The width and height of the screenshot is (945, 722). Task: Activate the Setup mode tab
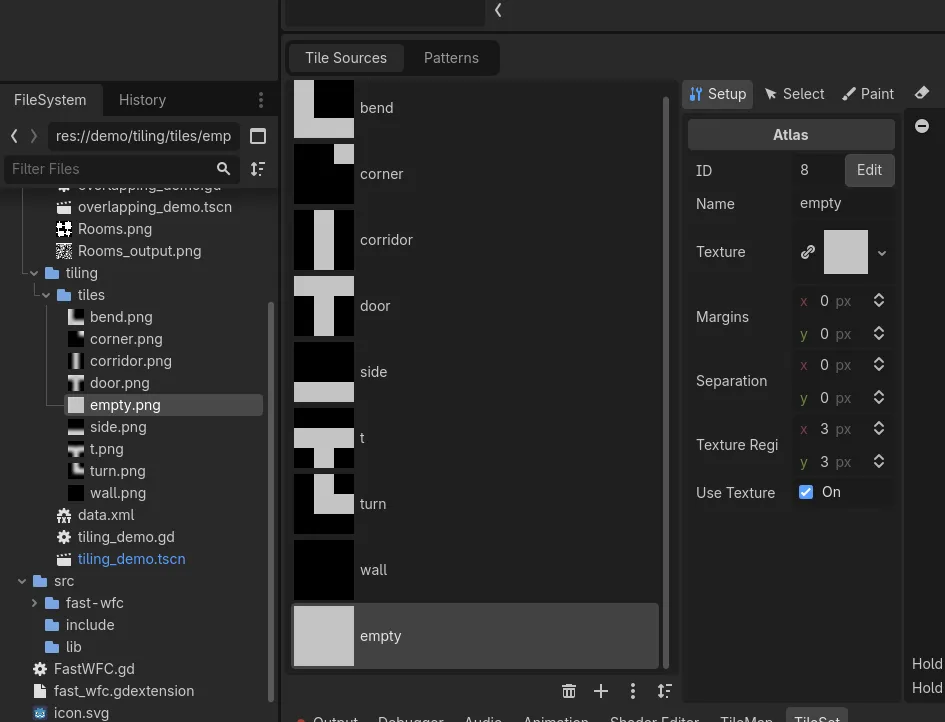[718, 94]
